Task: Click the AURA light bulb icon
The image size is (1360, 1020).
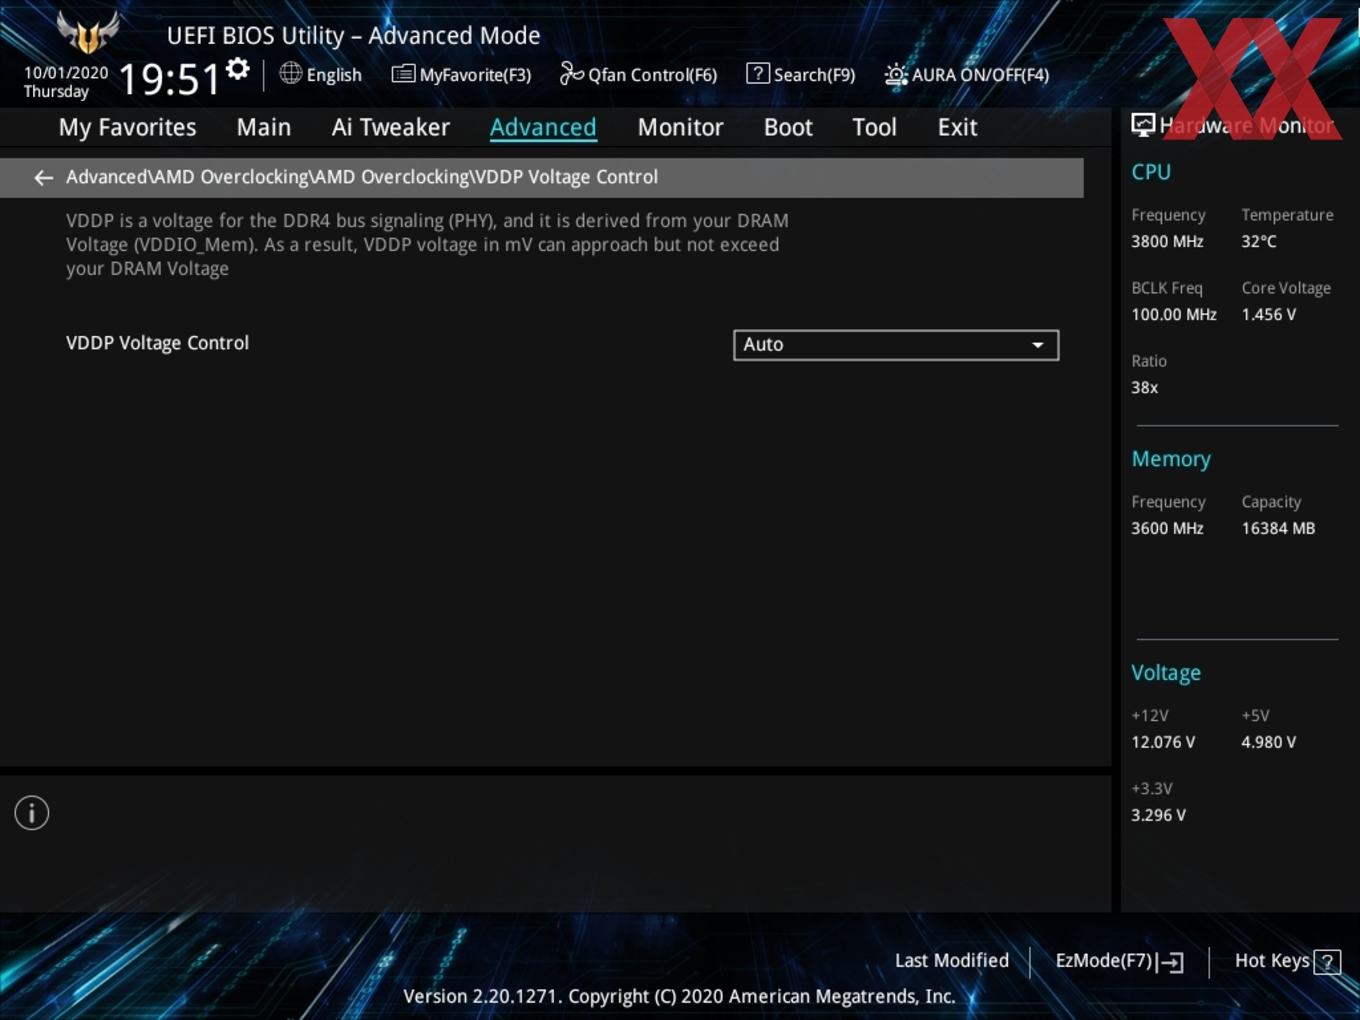Action: [896, 75]
